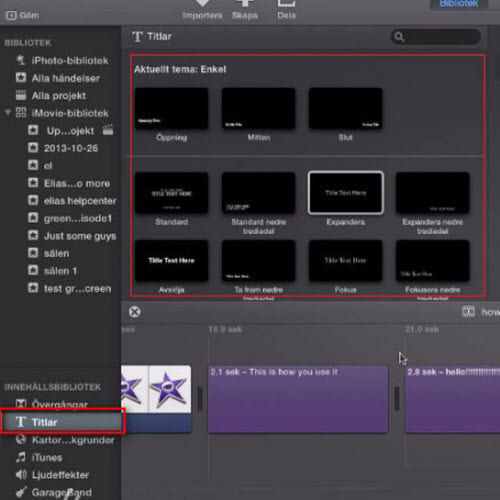Select the Ta fram nedre title thumbnail
Viewport: 500px width, 500px height.
pos(258,260)
